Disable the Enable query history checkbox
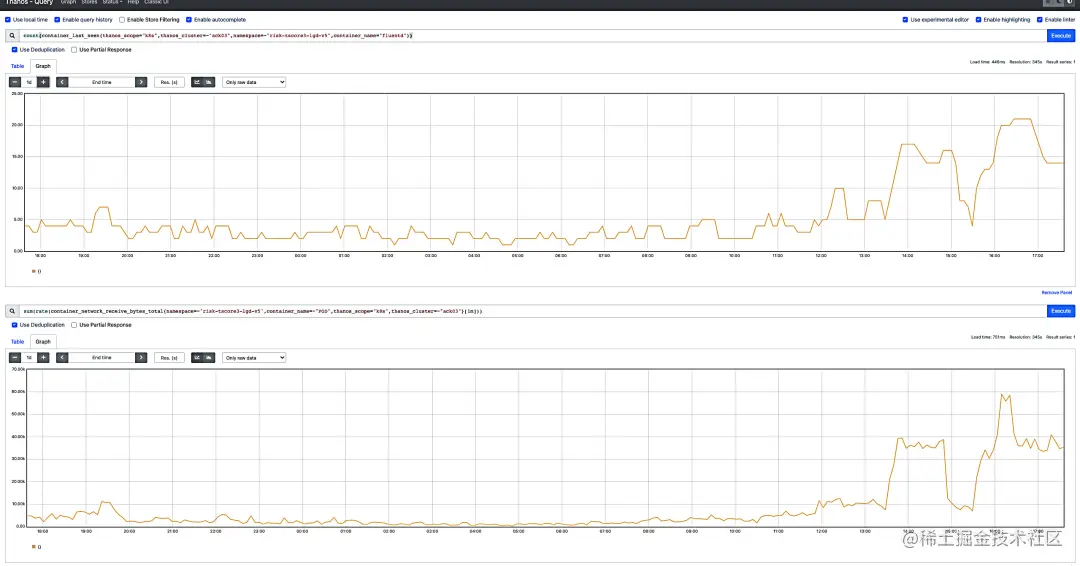The width and height of the screenshot is (1080, 566). [57, 20]
